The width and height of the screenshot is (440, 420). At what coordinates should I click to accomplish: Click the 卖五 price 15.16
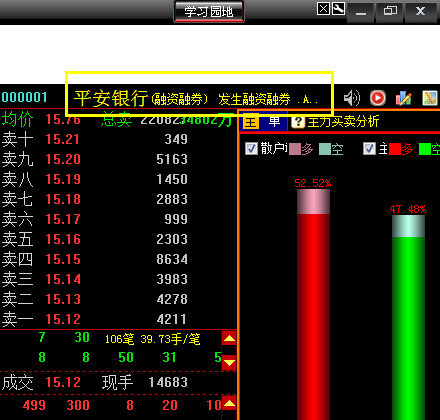tap(63, 239)
